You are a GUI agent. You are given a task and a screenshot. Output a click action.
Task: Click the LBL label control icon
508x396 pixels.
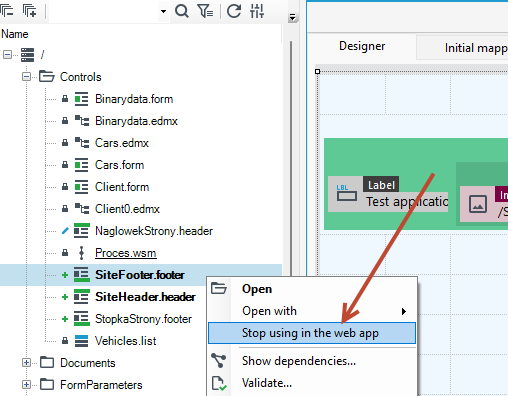(x=347, y=193)
